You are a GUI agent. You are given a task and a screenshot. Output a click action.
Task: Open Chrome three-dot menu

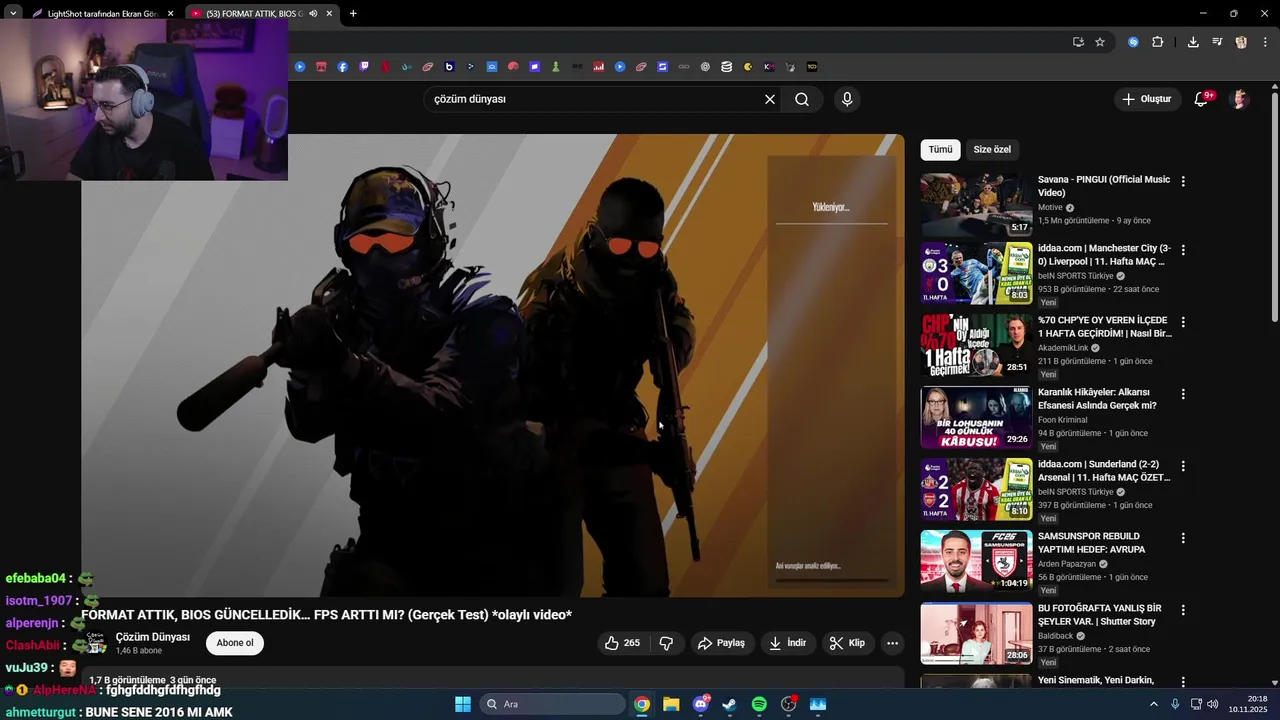[x=1265, y=42]
